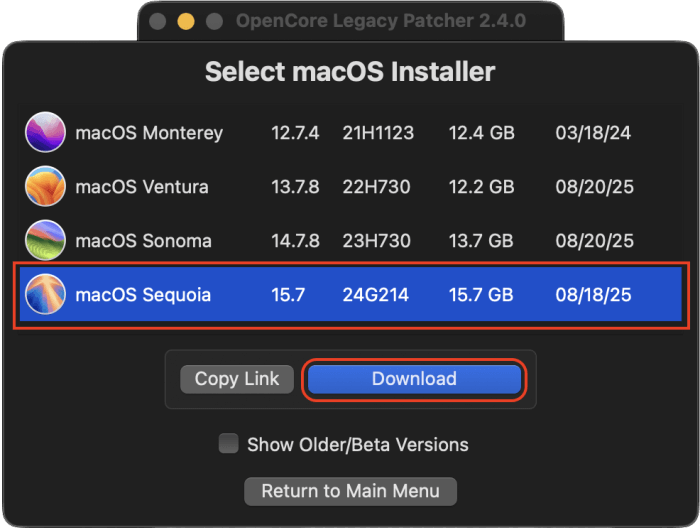The height and width of the screenshot is (530, 700).
Task: Enable Show Older/Beta Versions checkbox
Action: coord(229,443)
